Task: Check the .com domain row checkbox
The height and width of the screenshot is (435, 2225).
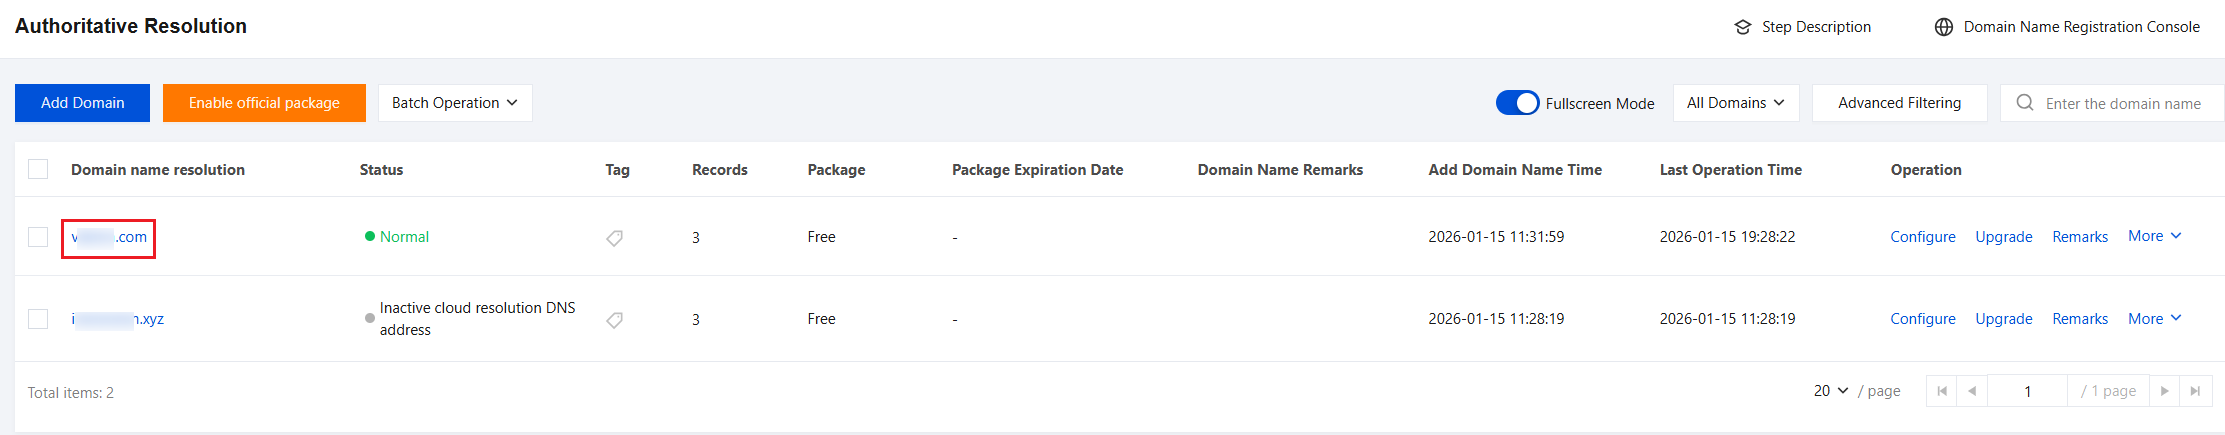Action: point(38,237)
